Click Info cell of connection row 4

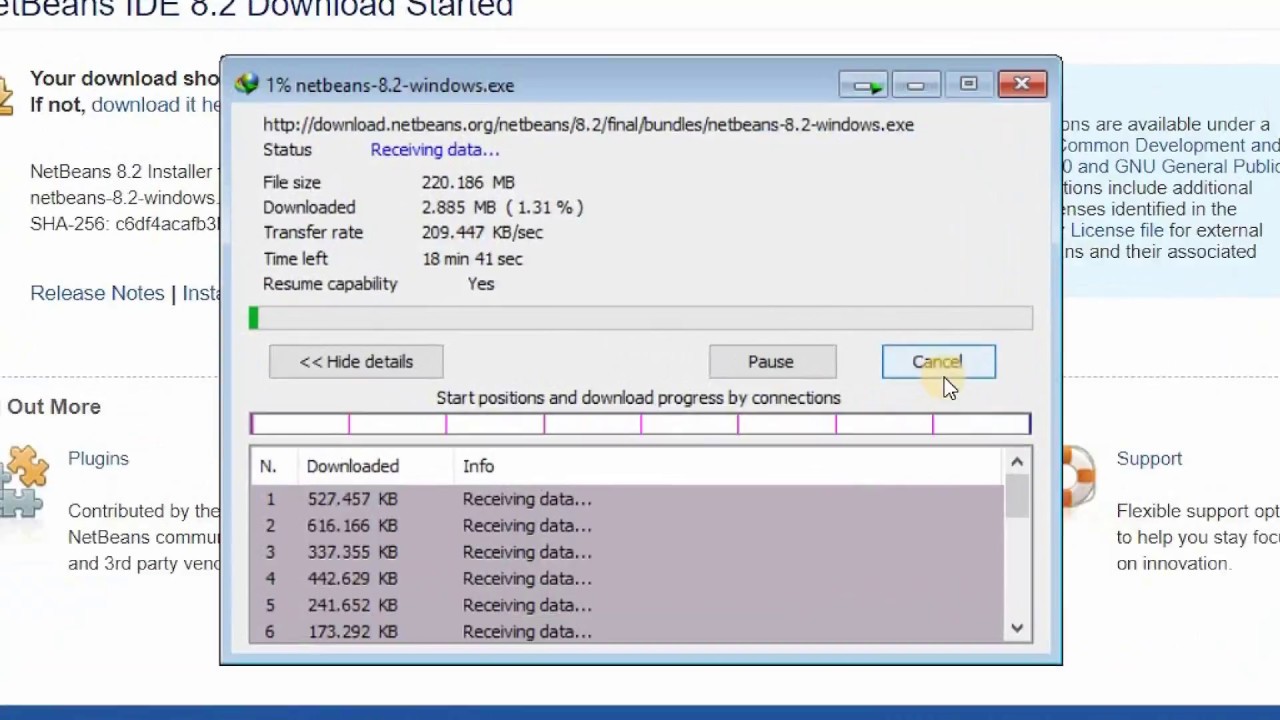(x=527, y=579)
